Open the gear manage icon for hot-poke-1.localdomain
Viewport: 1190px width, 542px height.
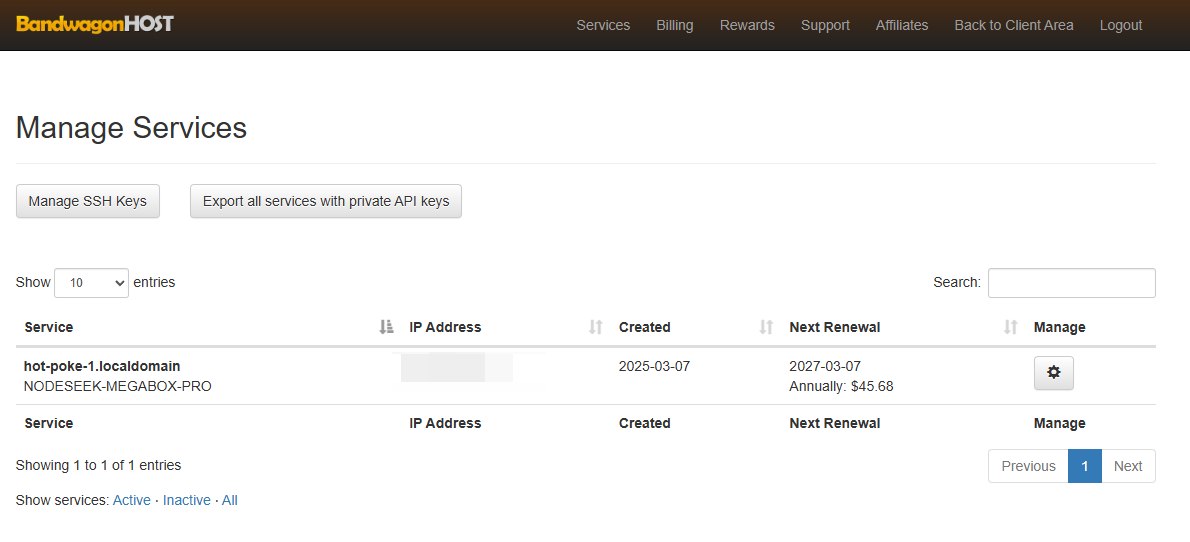click(1053, 373)
